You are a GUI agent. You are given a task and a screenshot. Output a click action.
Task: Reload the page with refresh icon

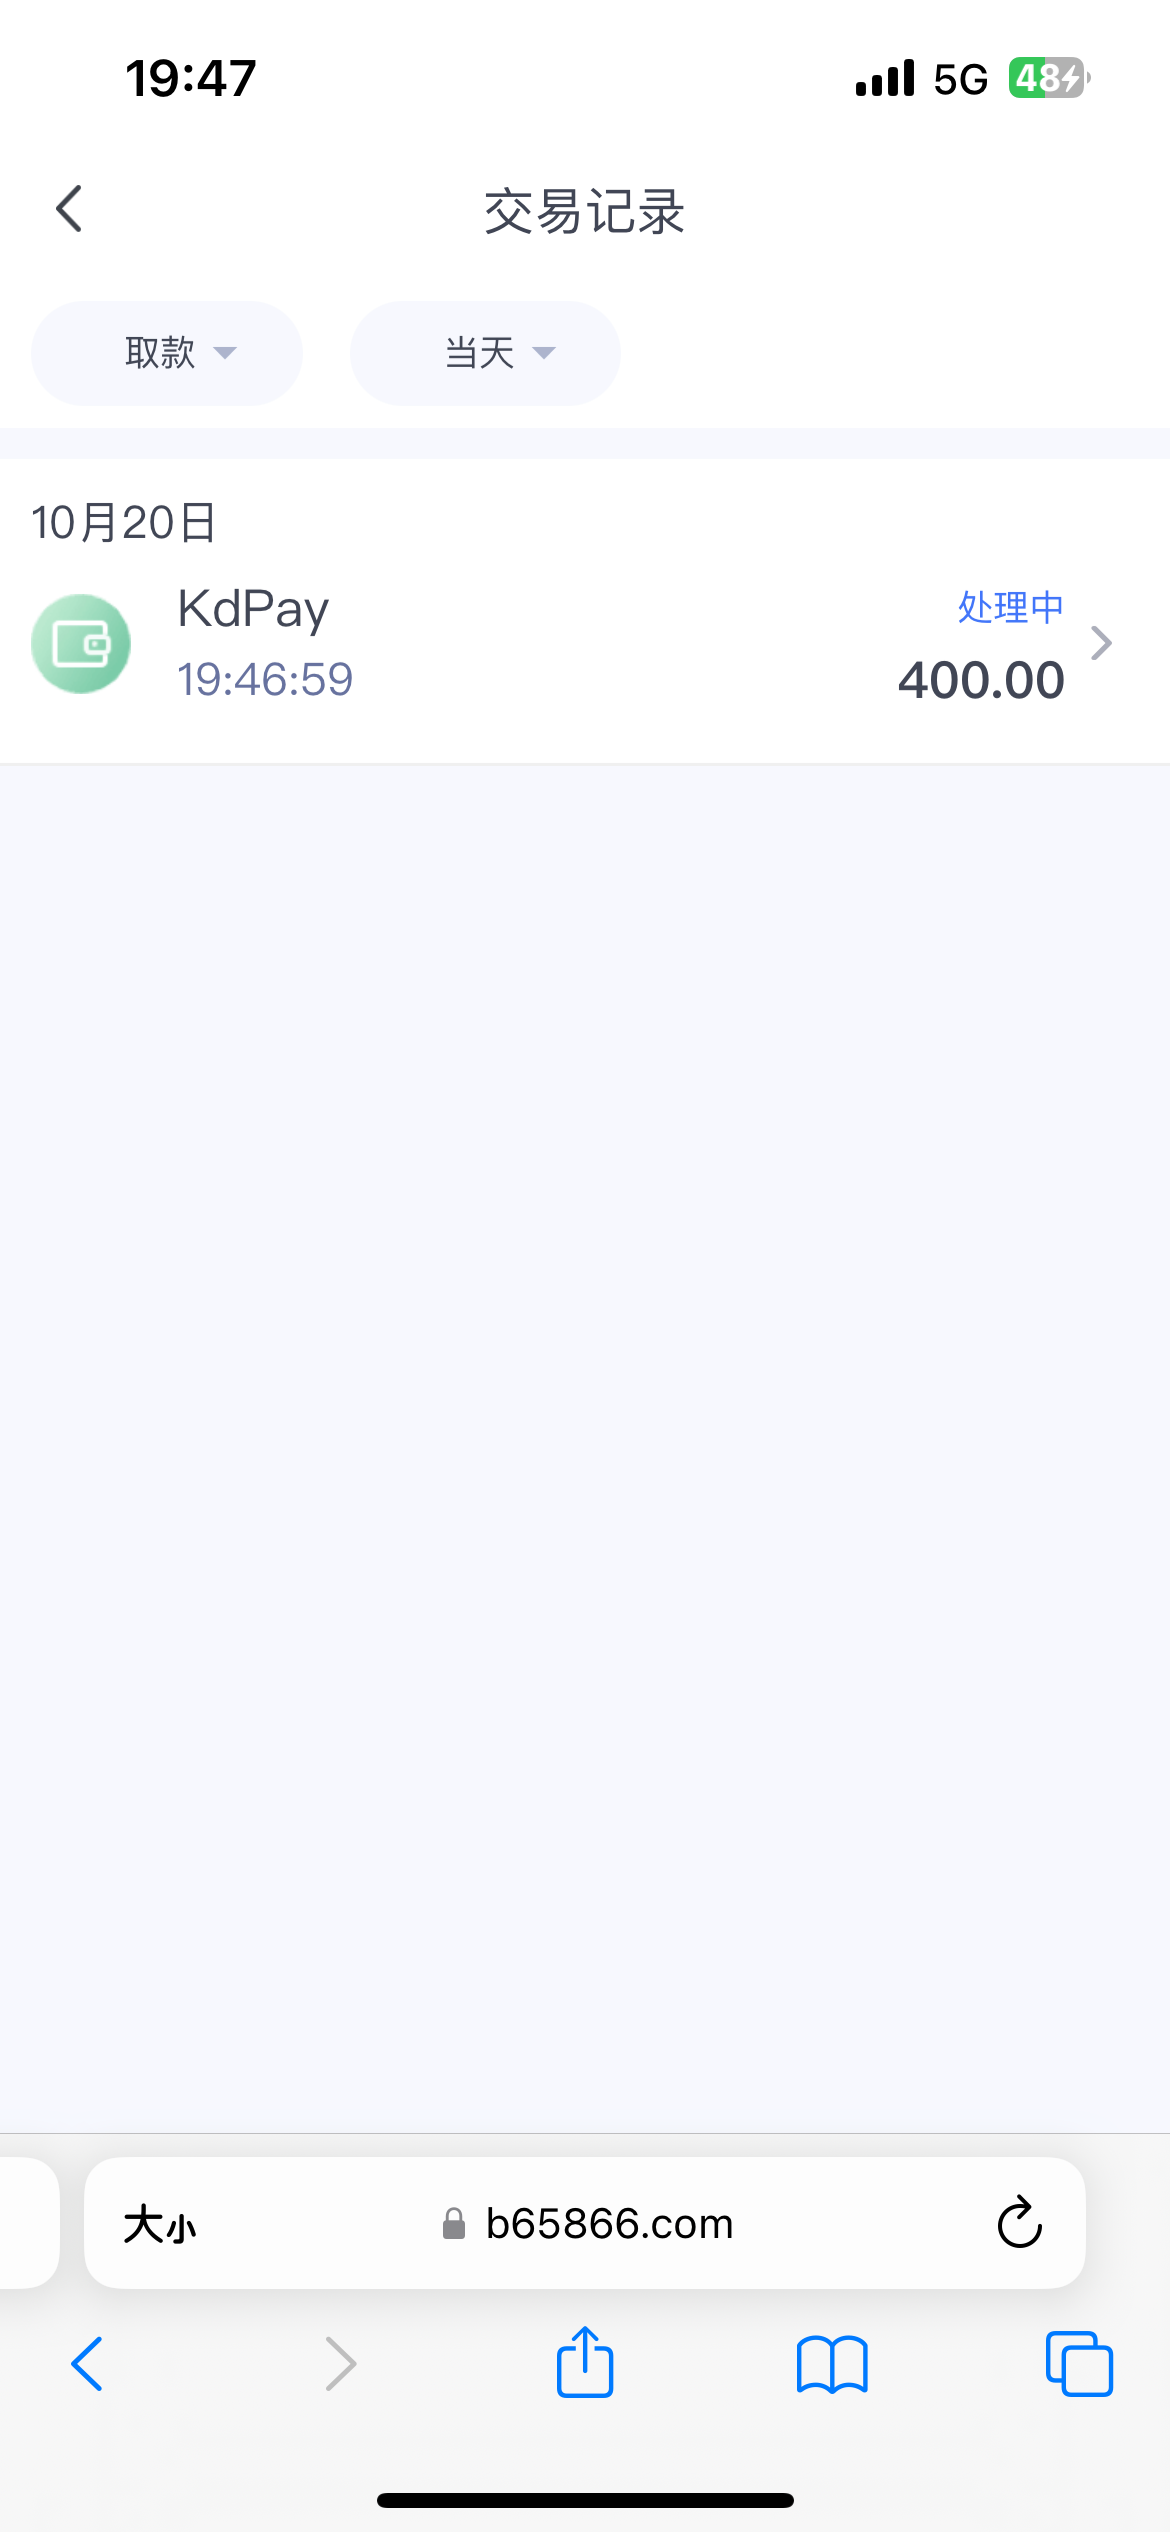tap(1019, 2224)
